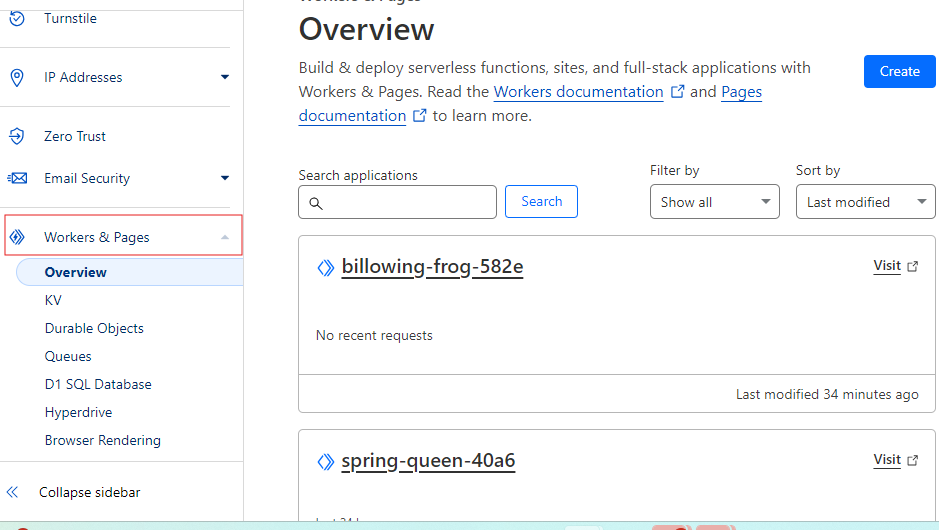Viewport: 939px width, 530px height.
Task: Click the IP Addresses location pin icon
Action: coord(16,77)
